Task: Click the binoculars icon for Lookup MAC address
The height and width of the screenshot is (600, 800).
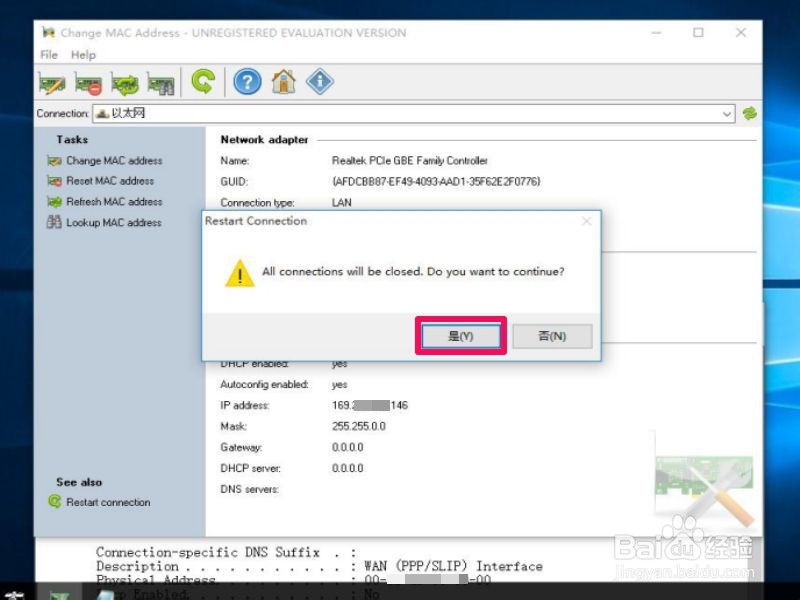Action: 54,222
